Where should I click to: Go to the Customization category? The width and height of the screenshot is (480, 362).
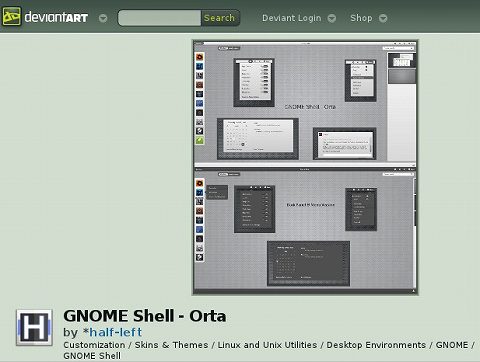(x=94, y=345)
